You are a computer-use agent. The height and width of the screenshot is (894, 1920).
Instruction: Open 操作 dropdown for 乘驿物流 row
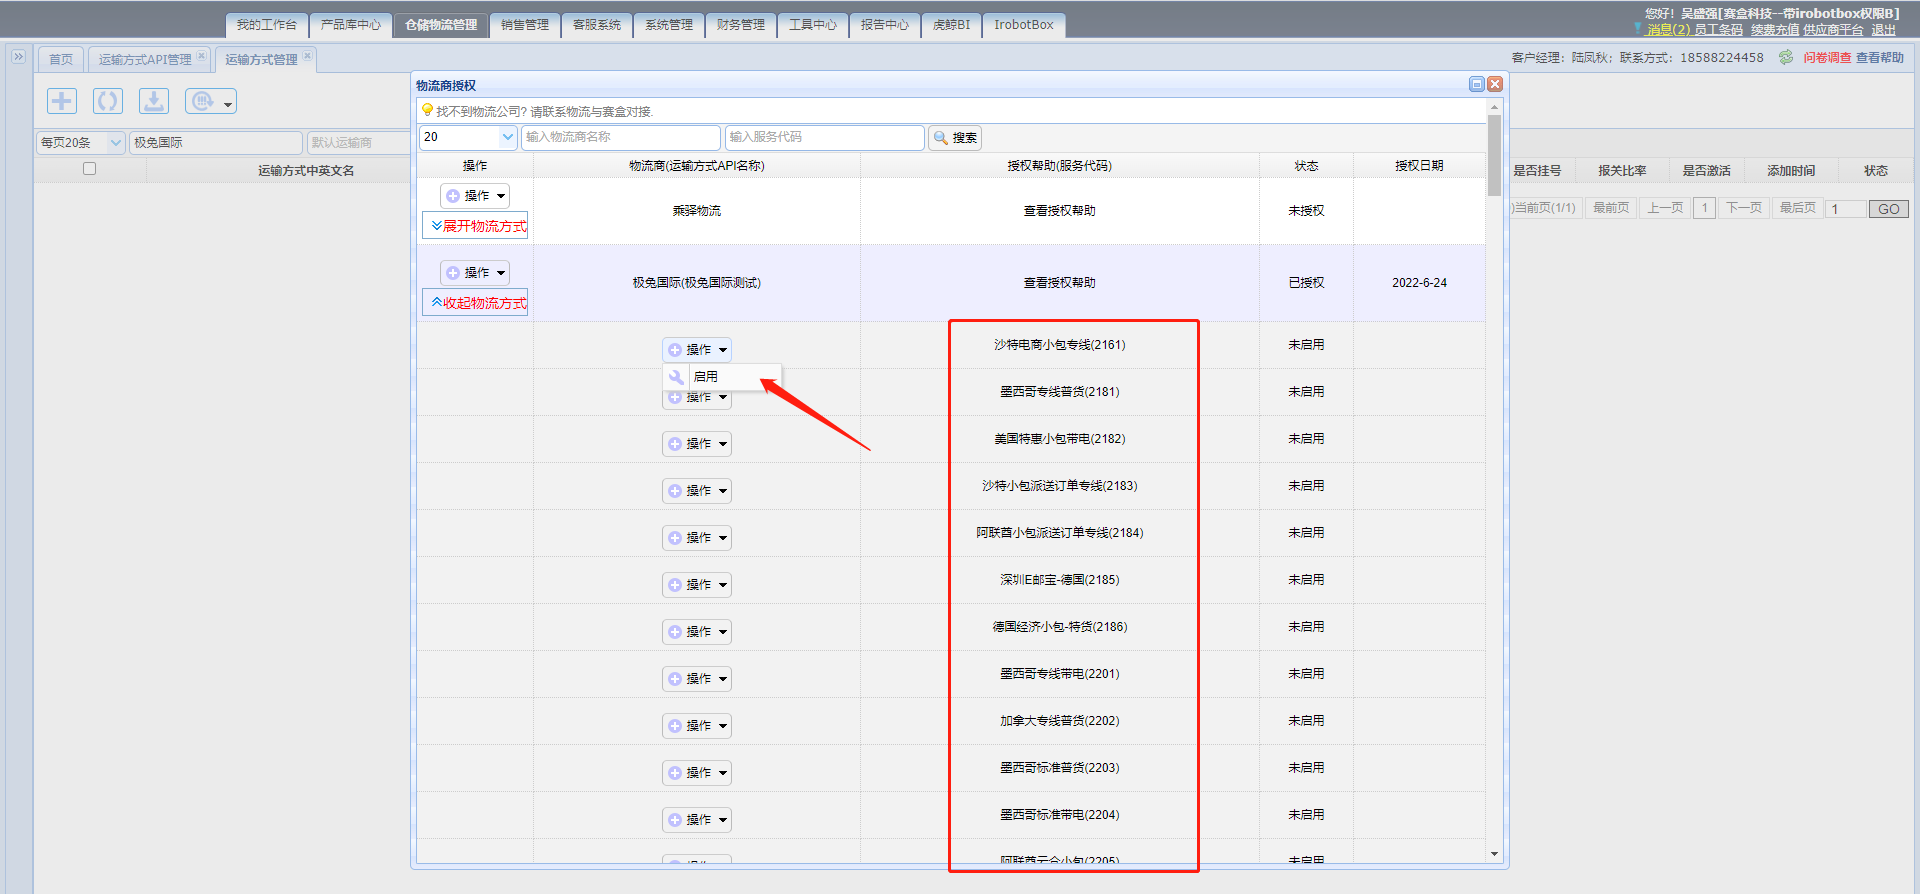[475, 196]
